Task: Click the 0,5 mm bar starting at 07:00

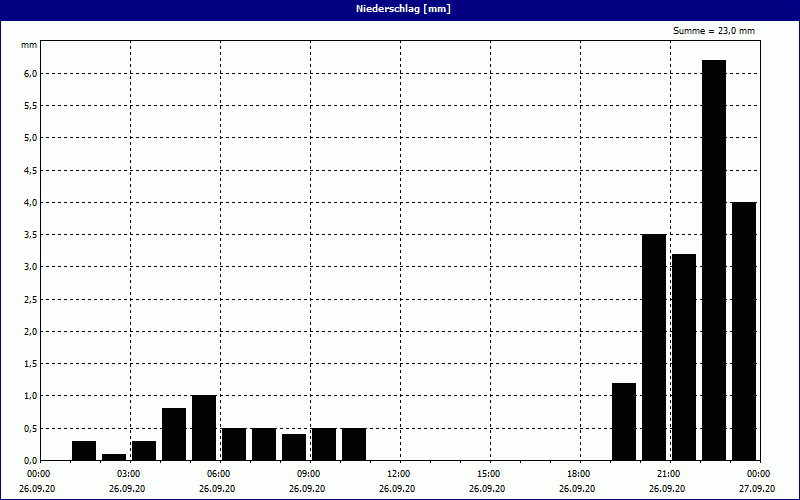Action: pos(264,444)
